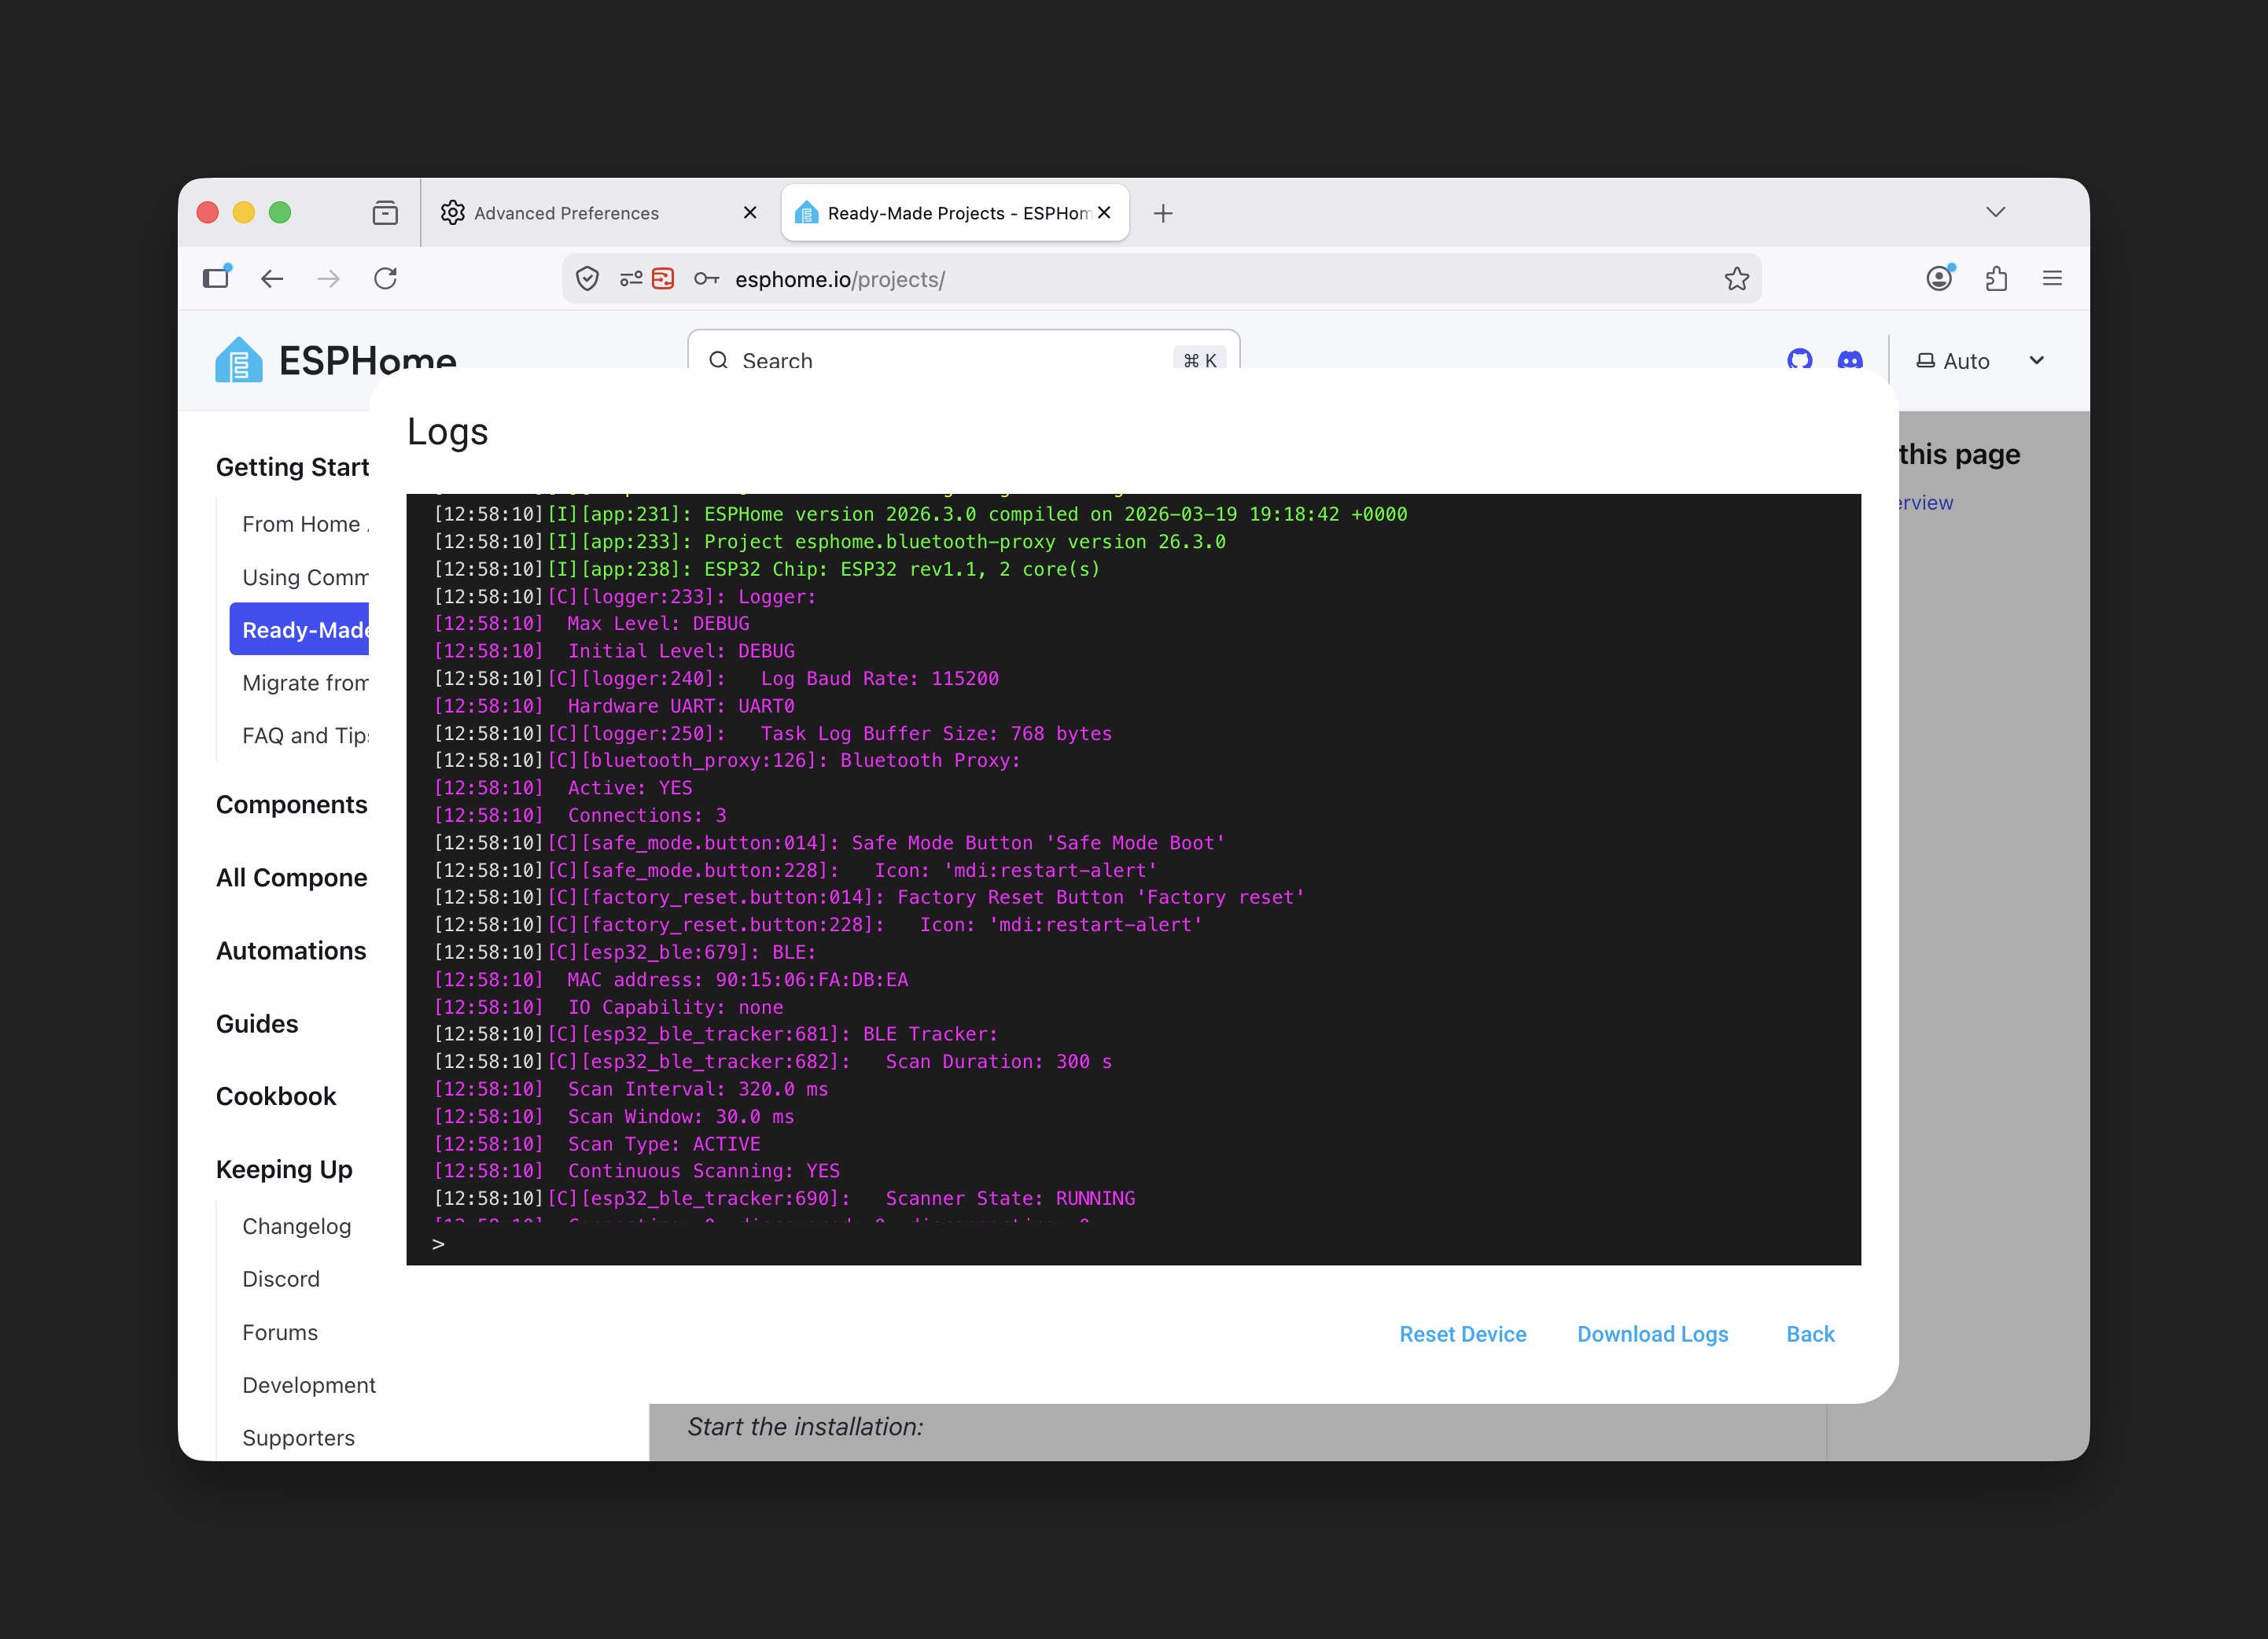2268x1639 pixels.
Task: Open Changelog in the sidebar
Action: coord(296,1226)
